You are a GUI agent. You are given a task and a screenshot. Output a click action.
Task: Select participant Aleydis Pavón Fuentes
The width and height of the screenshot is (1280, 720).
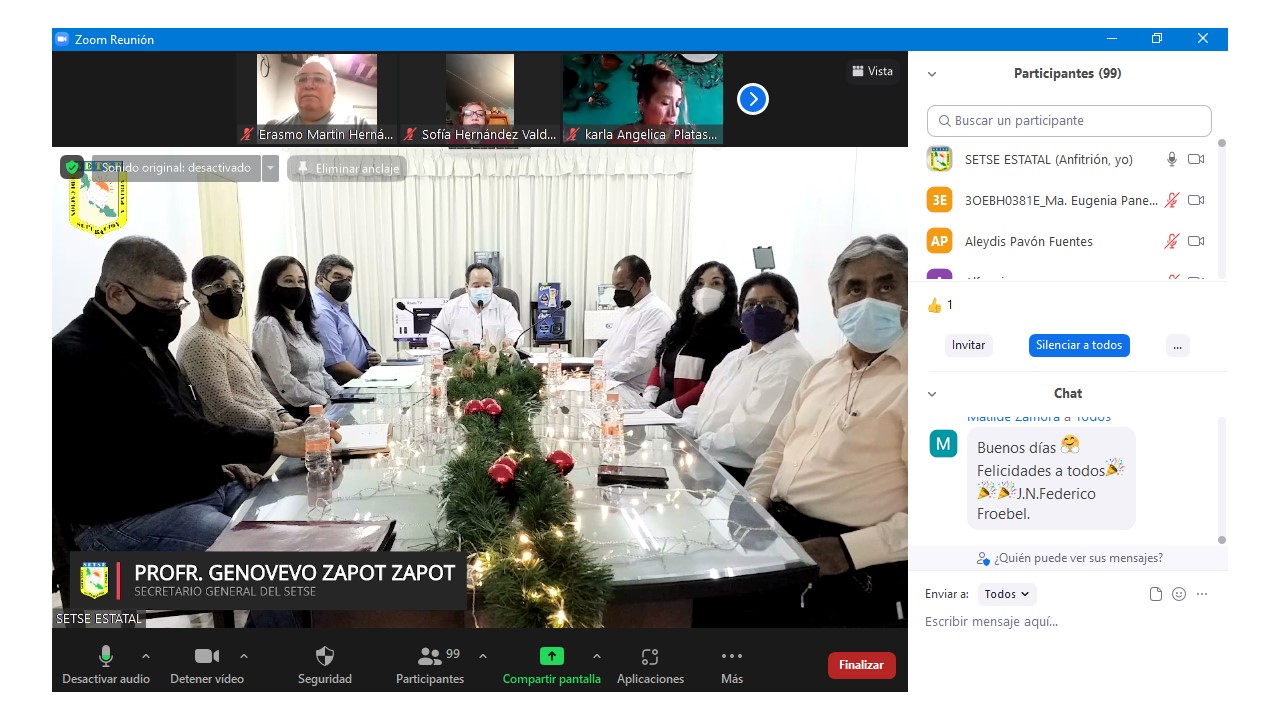[x=1029, y=241]
